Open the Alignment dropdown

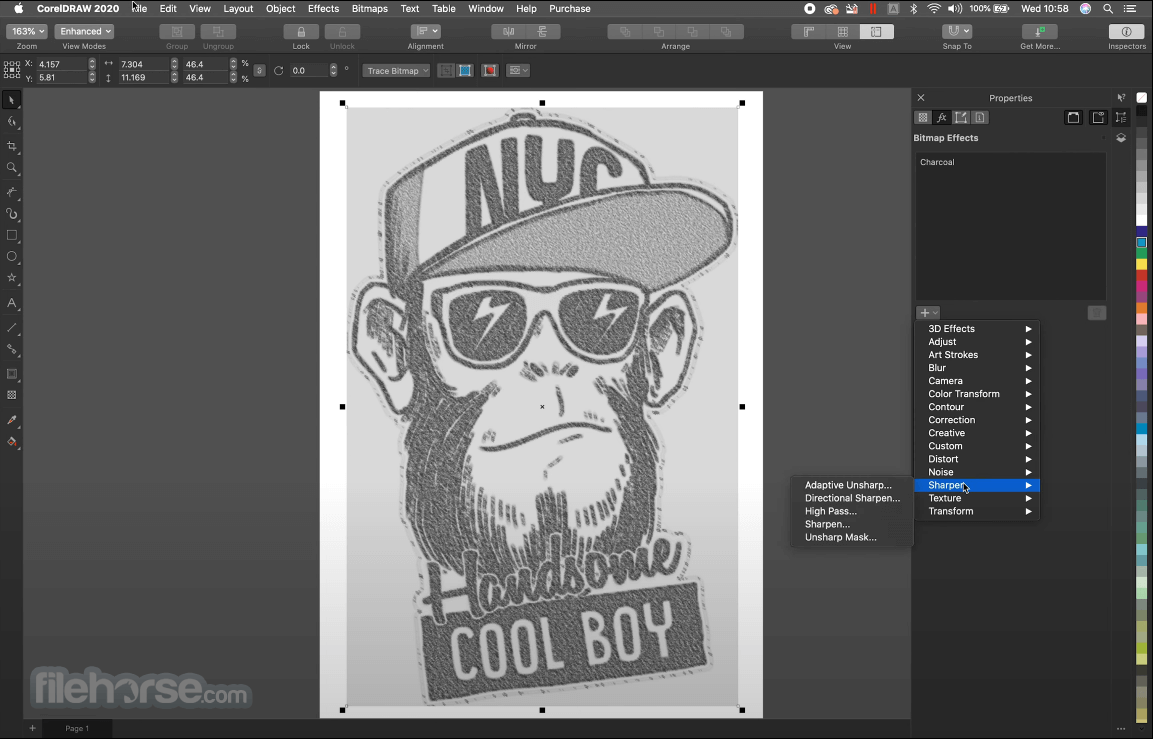point(425,32)
